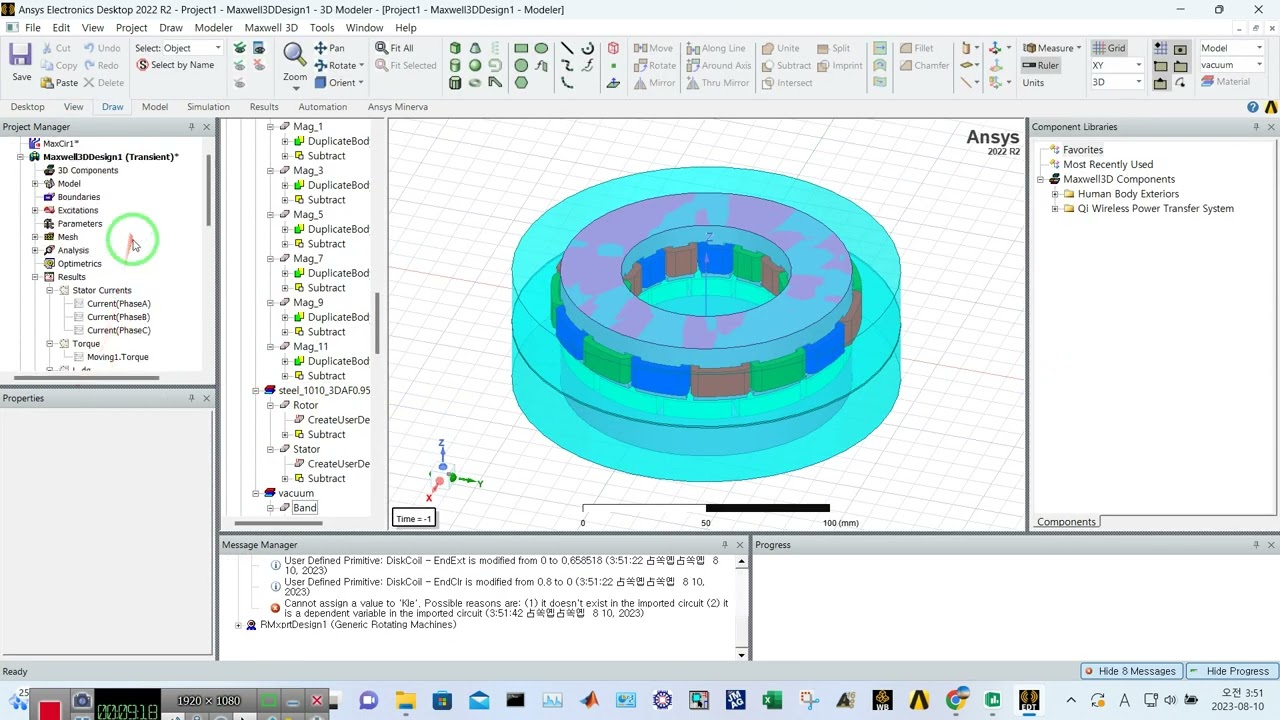Select the Rotor tree item
This screenshot has width=1280, height=720.
tap(305, 405)
